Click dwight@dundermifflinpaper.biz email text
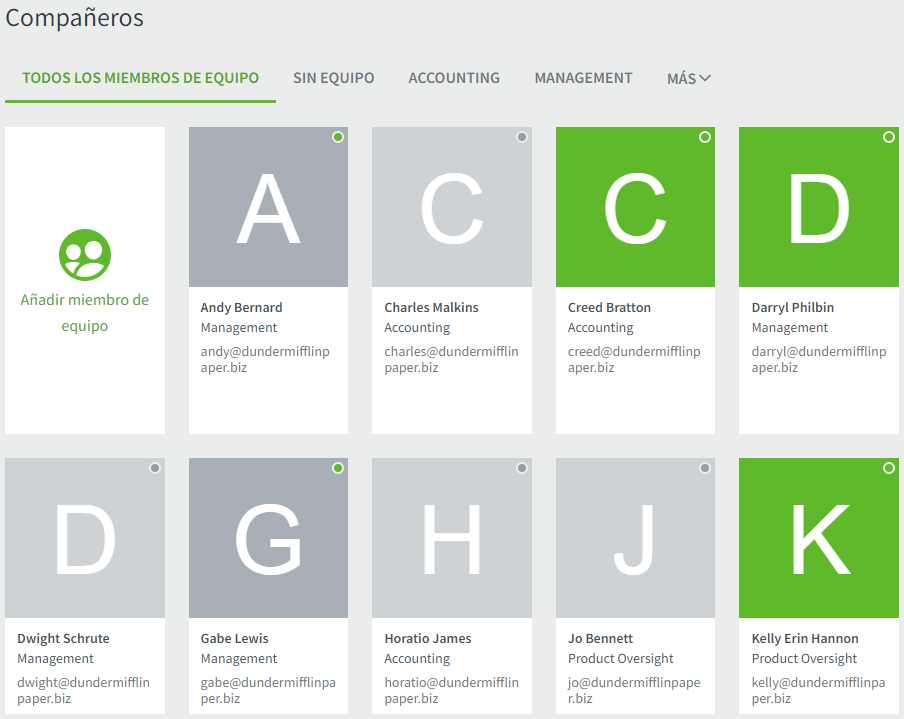This screenshot has width=904, height=719. coord(84,690)
